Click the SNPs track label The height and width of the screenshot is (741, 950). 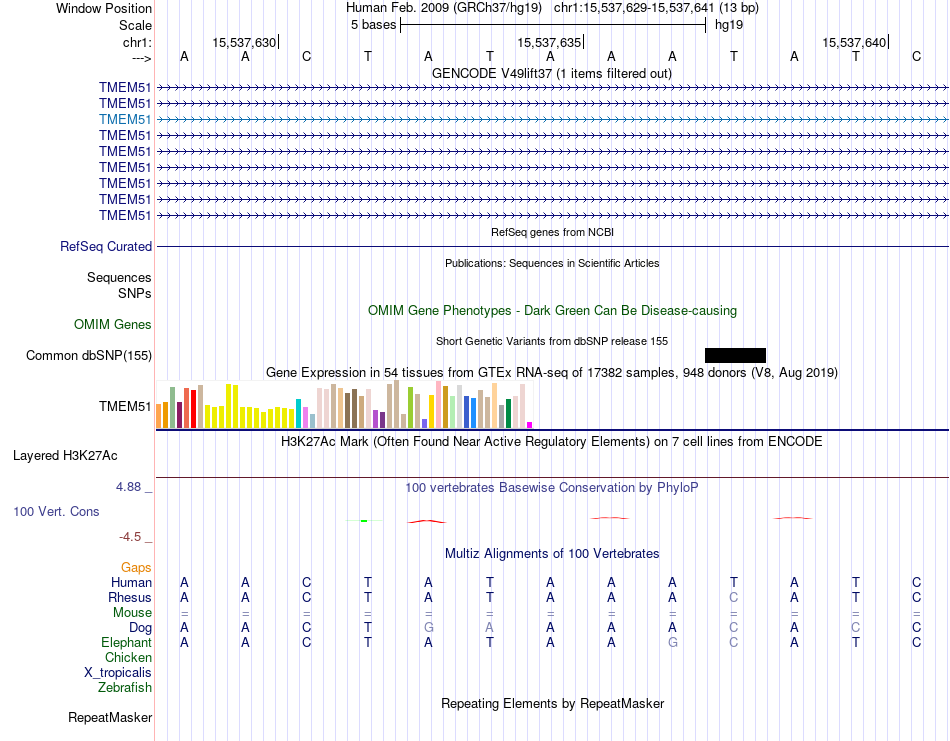click(x=135, y=293)
